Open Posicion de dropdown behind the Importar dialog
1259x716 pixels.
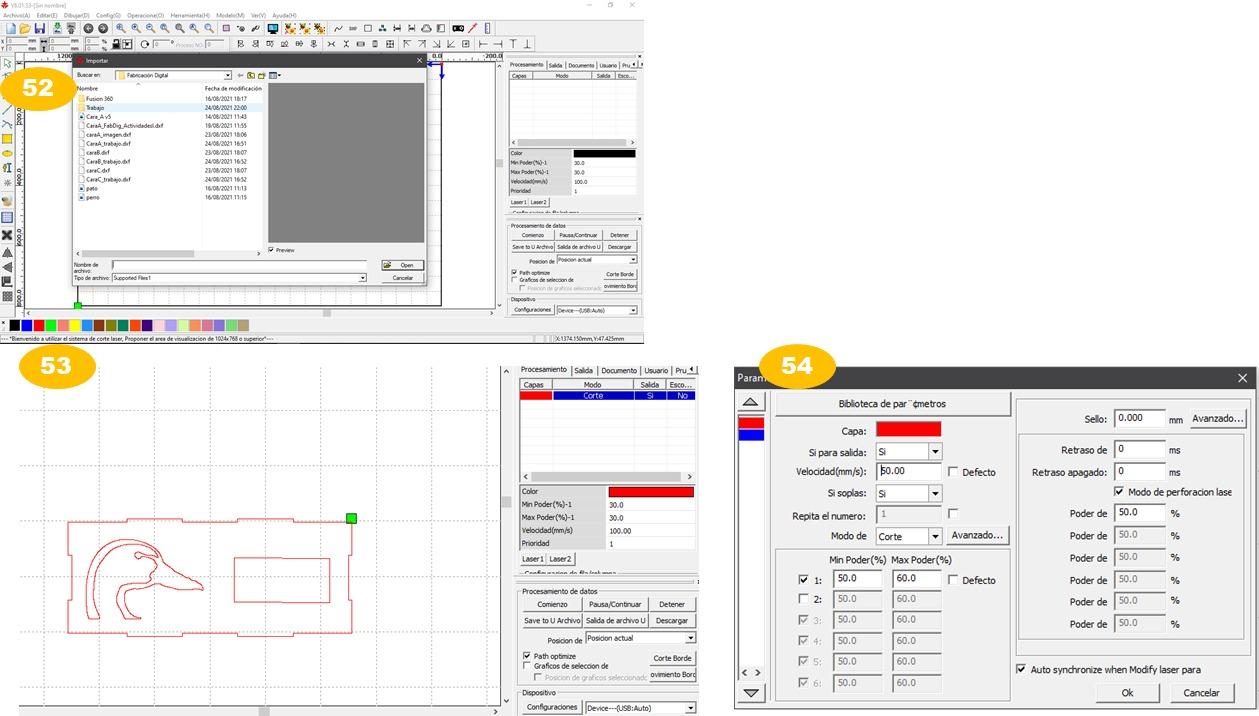633,260
